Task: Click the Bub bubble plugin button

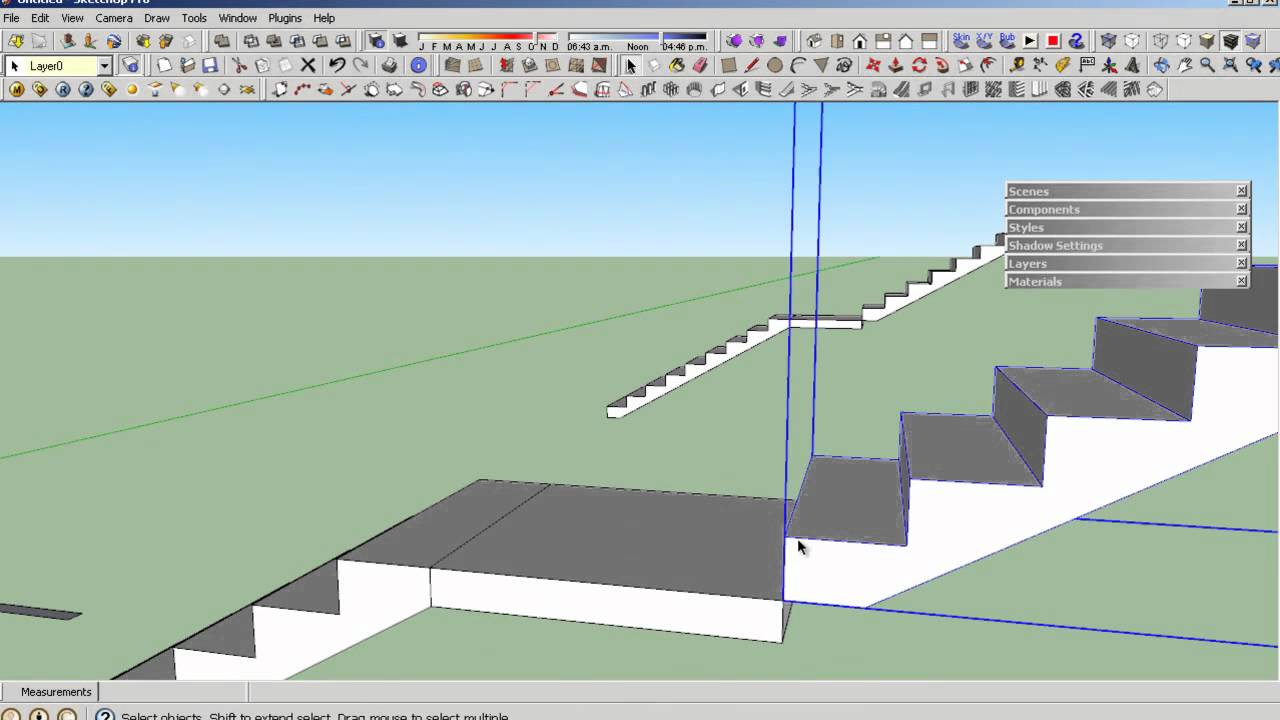Action: click(x=1007, y=41)
